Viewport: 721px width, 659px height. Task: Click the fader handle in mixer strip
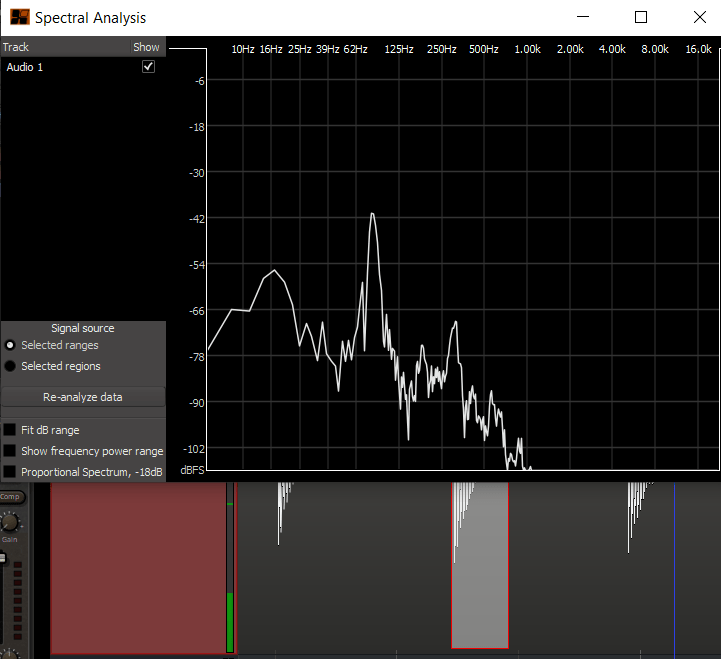coord(3,558)
